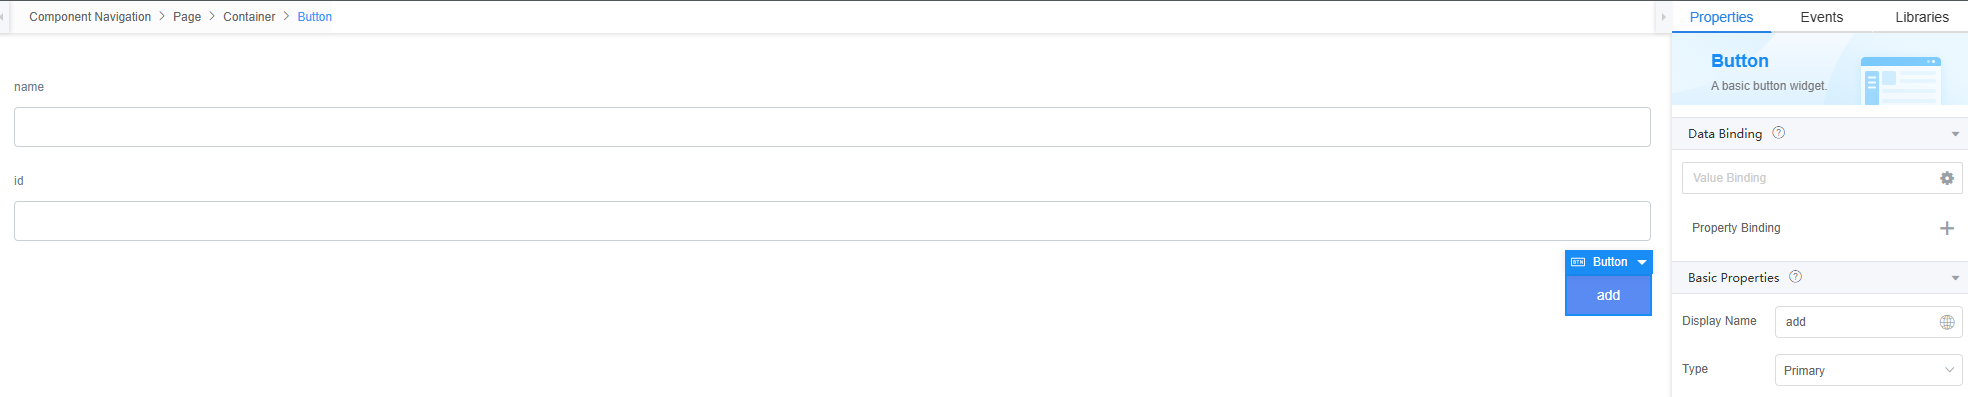The width and height of the screenshot is (1968, 397).
Task: Select the Properties tab
Action: [x=1721, y=17]
